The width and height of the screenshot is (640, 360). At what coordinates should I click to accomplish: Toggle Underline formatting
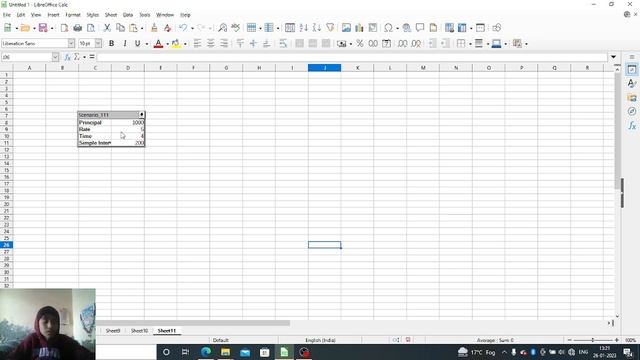pos(138,43)
